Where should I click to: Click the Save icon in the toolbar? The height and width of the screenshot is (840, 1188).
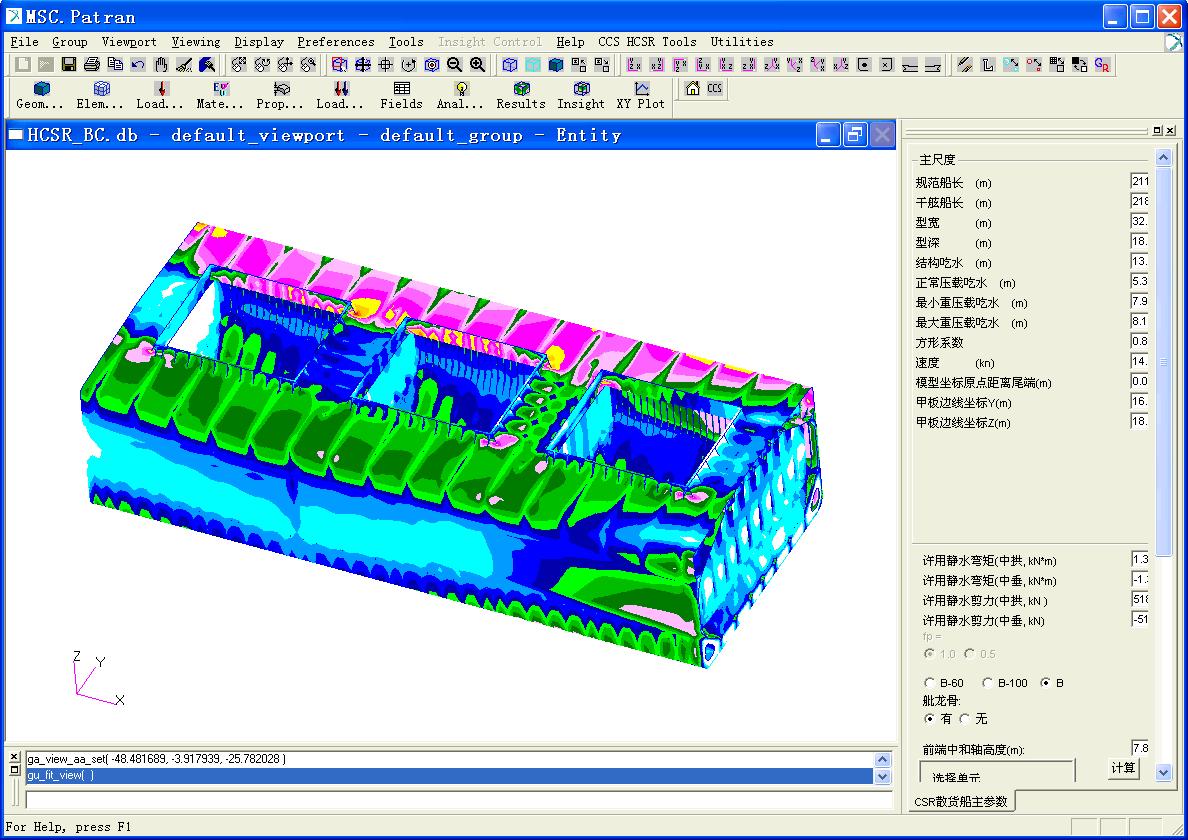[x=69, y=65]
